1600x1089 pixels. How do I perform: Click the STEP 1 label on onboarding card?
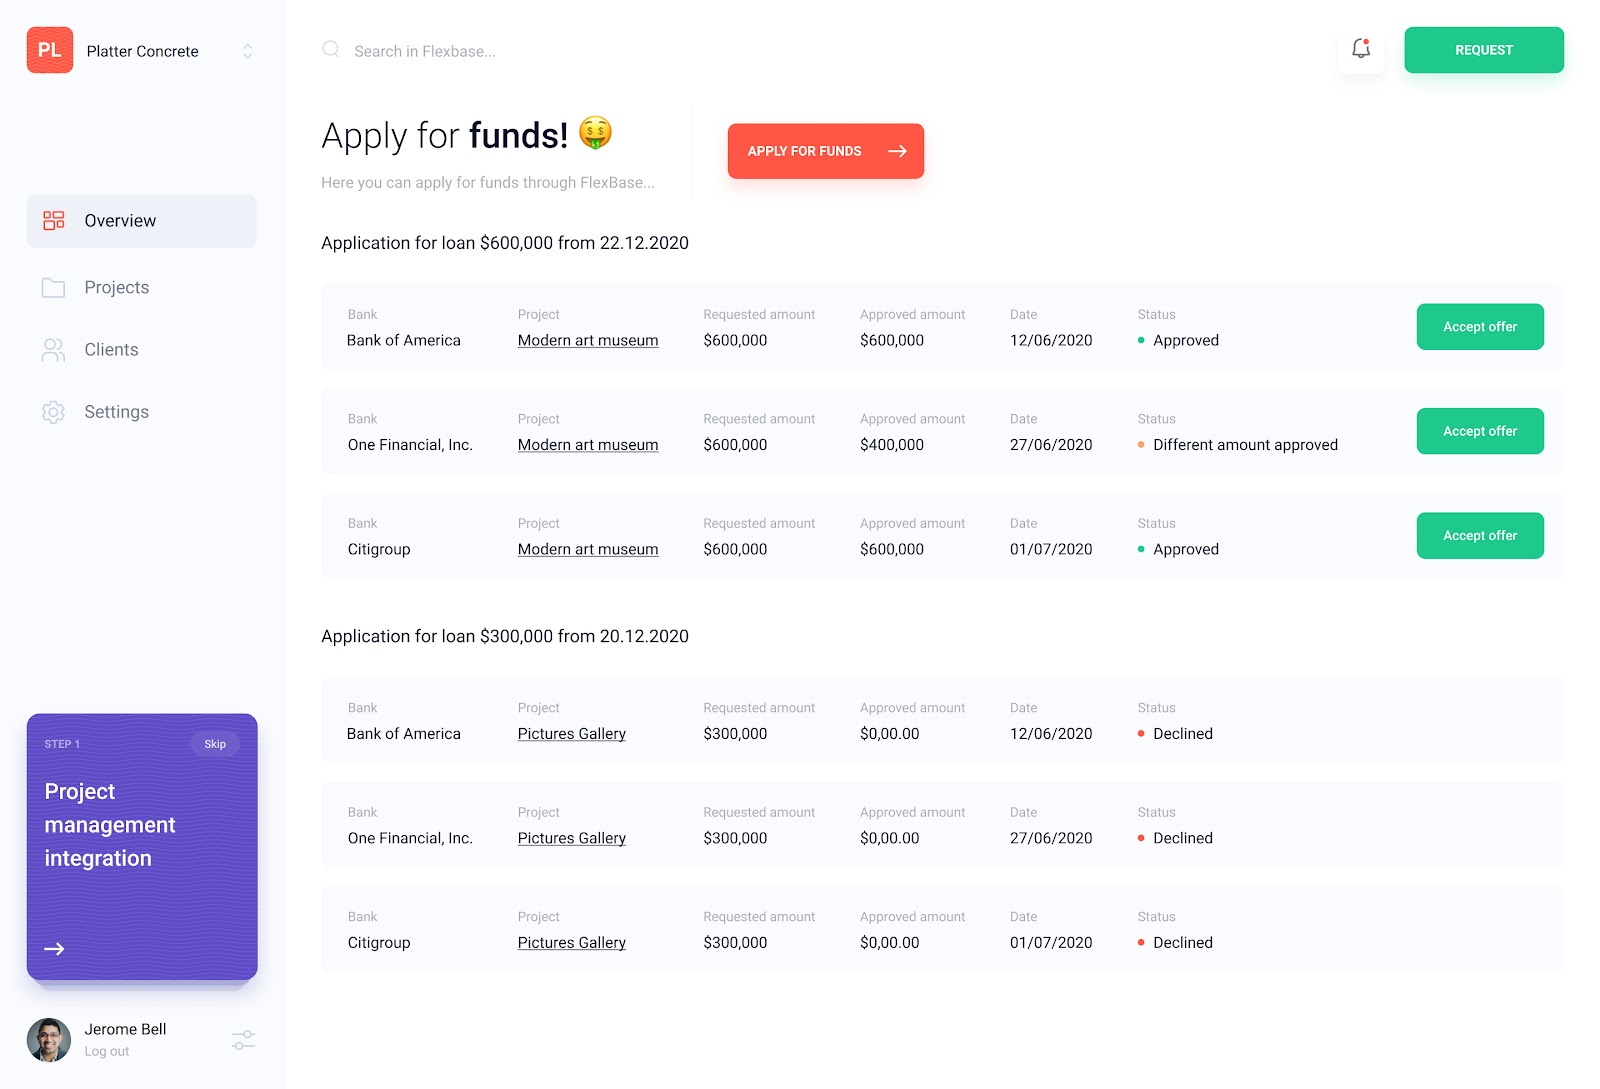[62, 745]
